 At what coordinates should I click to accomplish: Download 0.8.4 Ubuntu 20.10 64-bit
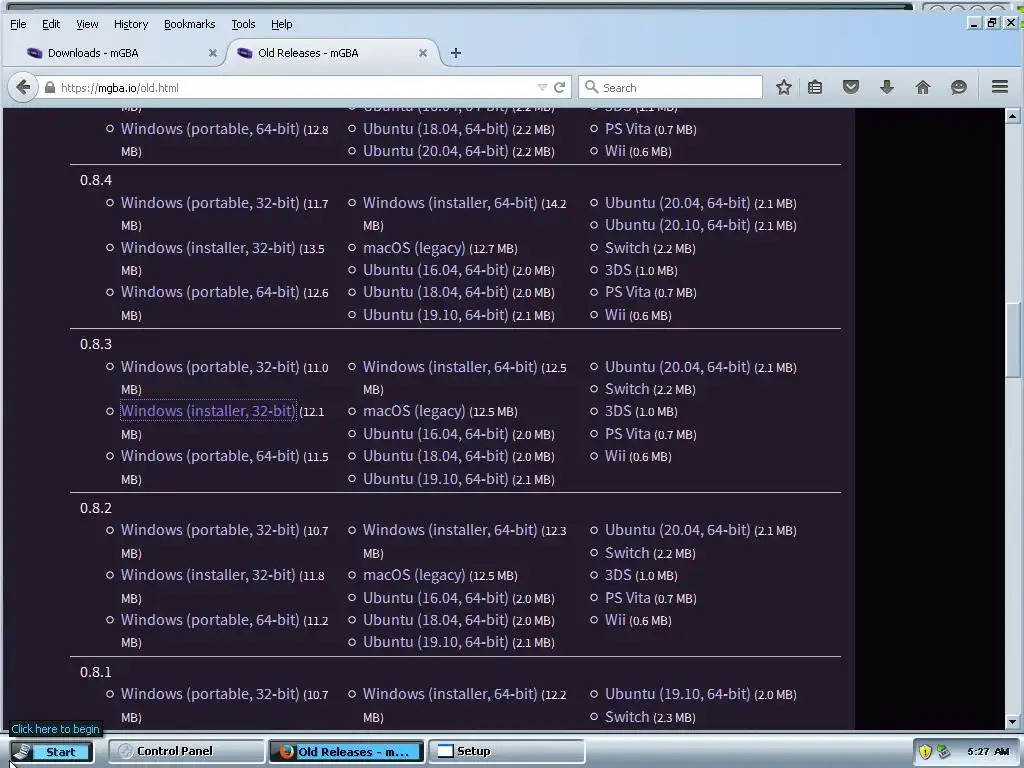click(x=677, y=225)
